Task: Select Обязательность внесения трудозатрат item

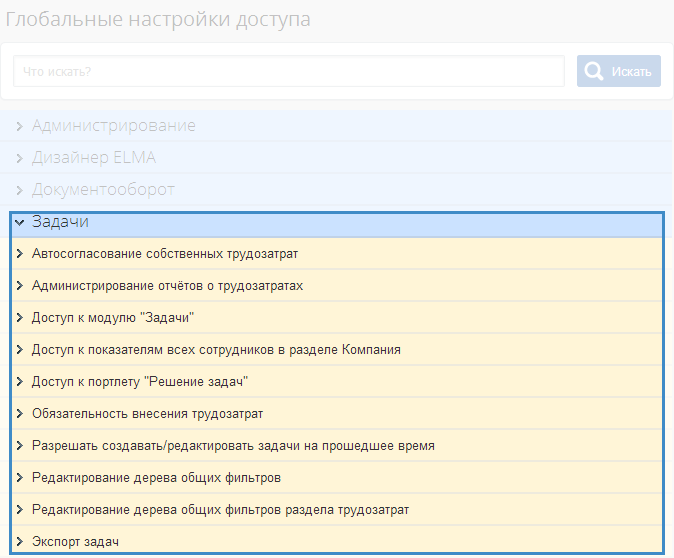Action: 147,414
